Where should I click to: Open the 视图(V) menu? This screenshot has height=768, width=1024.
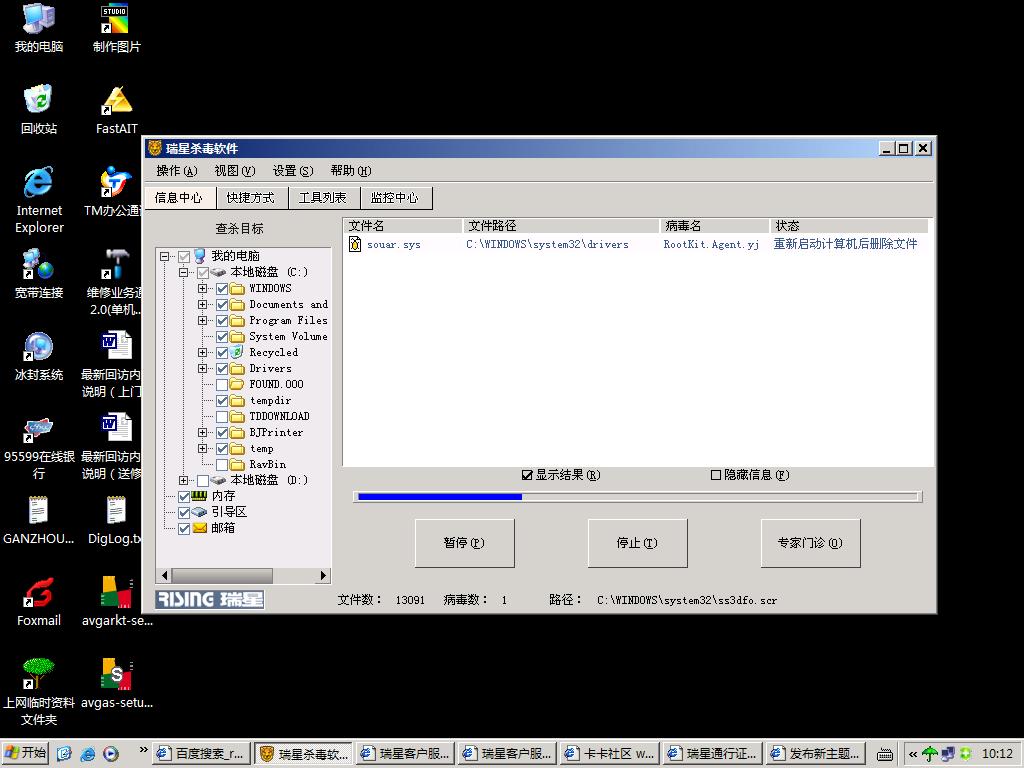point(234,171)
